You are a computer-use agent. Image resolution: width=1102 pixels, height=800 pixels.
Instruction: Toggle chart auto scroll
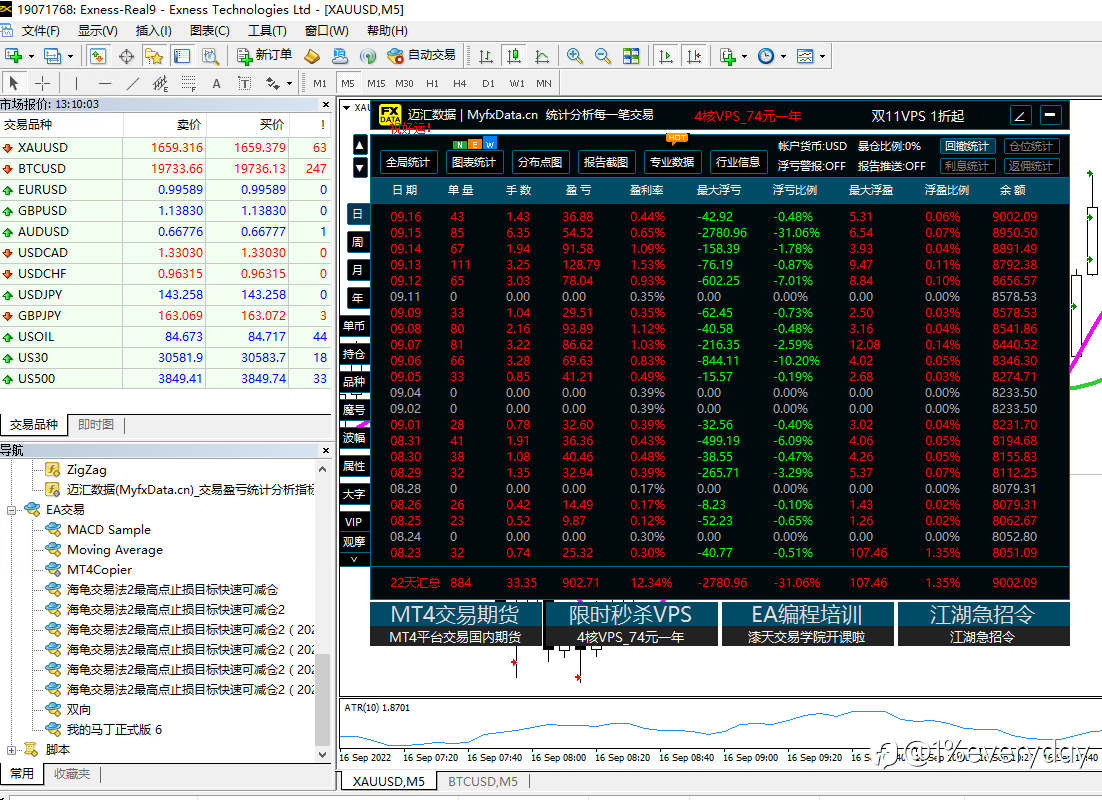[x=666, y=56]
